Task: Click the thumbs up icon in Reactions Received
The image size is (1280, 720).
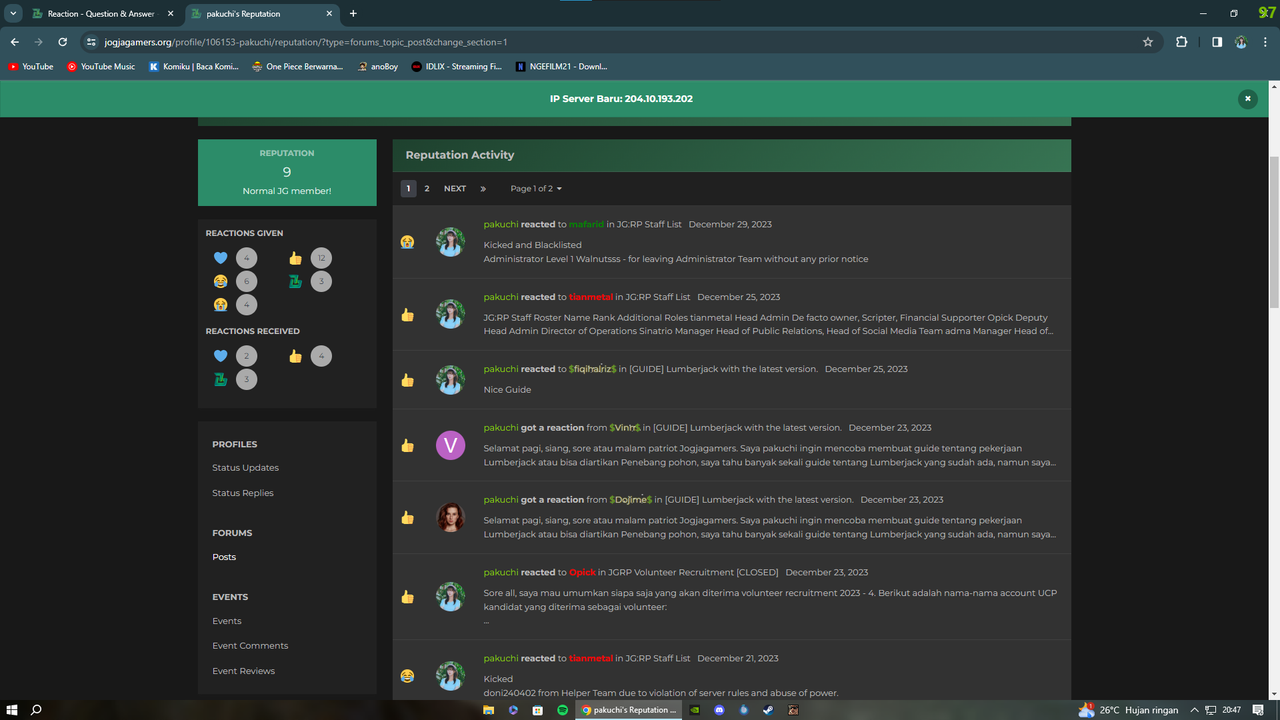Action: (x=295, y=356)
